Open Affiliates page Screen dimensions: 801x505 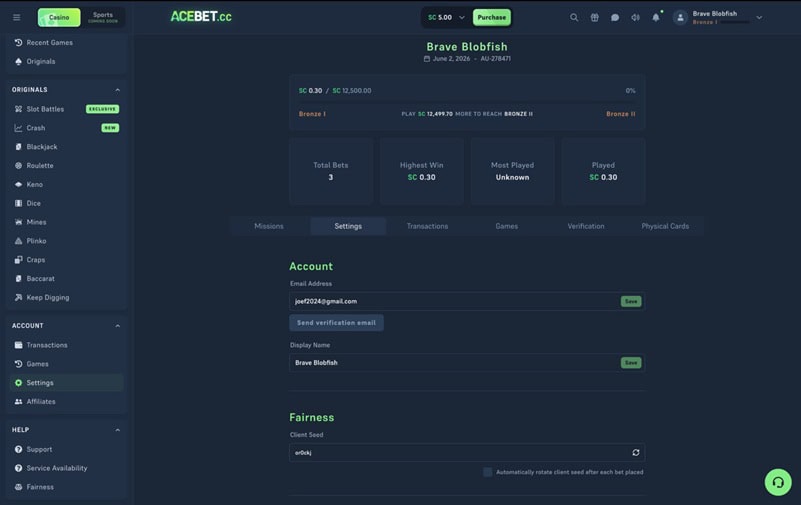coord(66,402)
